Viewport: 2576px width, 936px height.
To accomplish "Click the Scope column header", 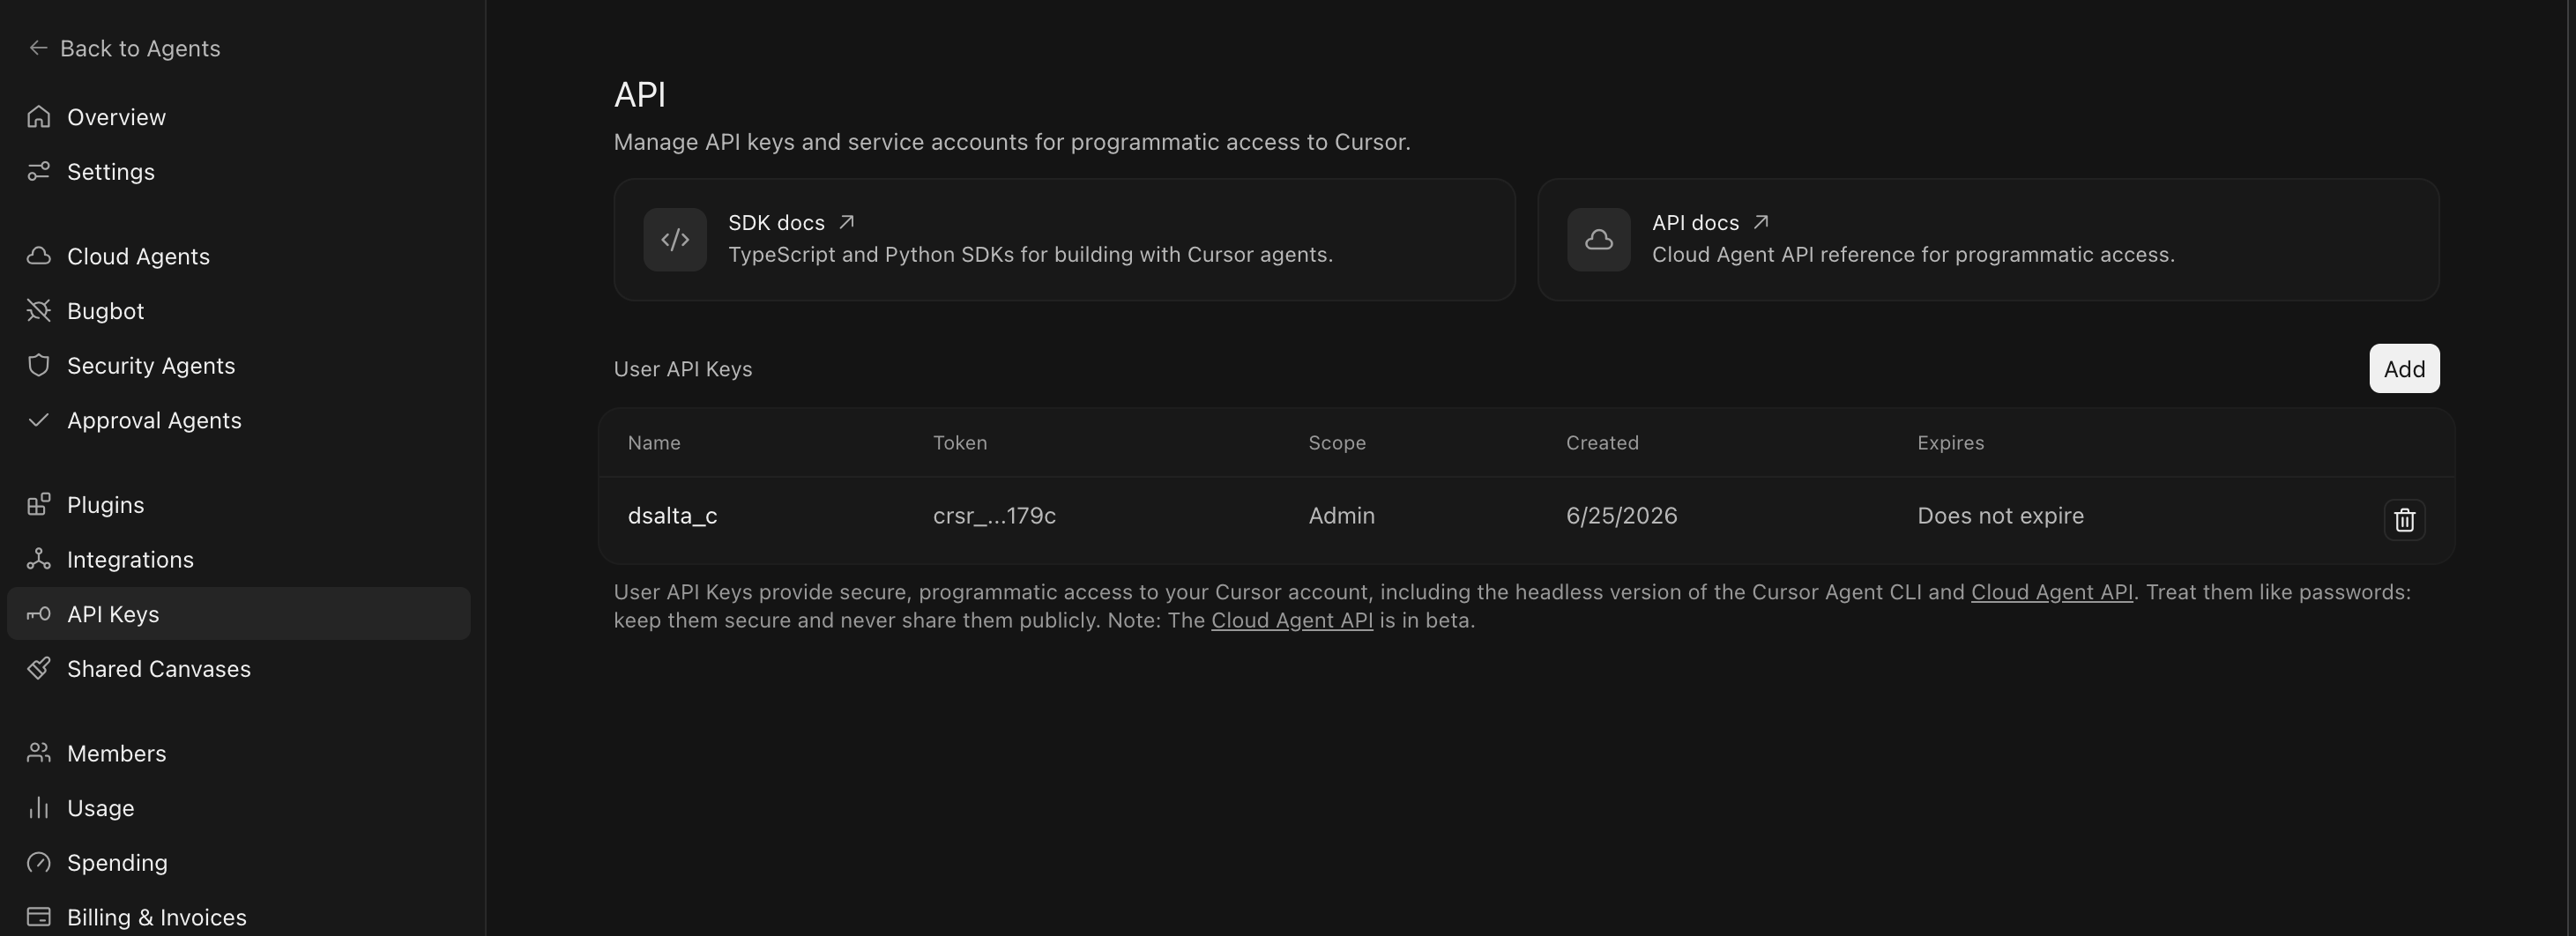I will point(1337,443).
